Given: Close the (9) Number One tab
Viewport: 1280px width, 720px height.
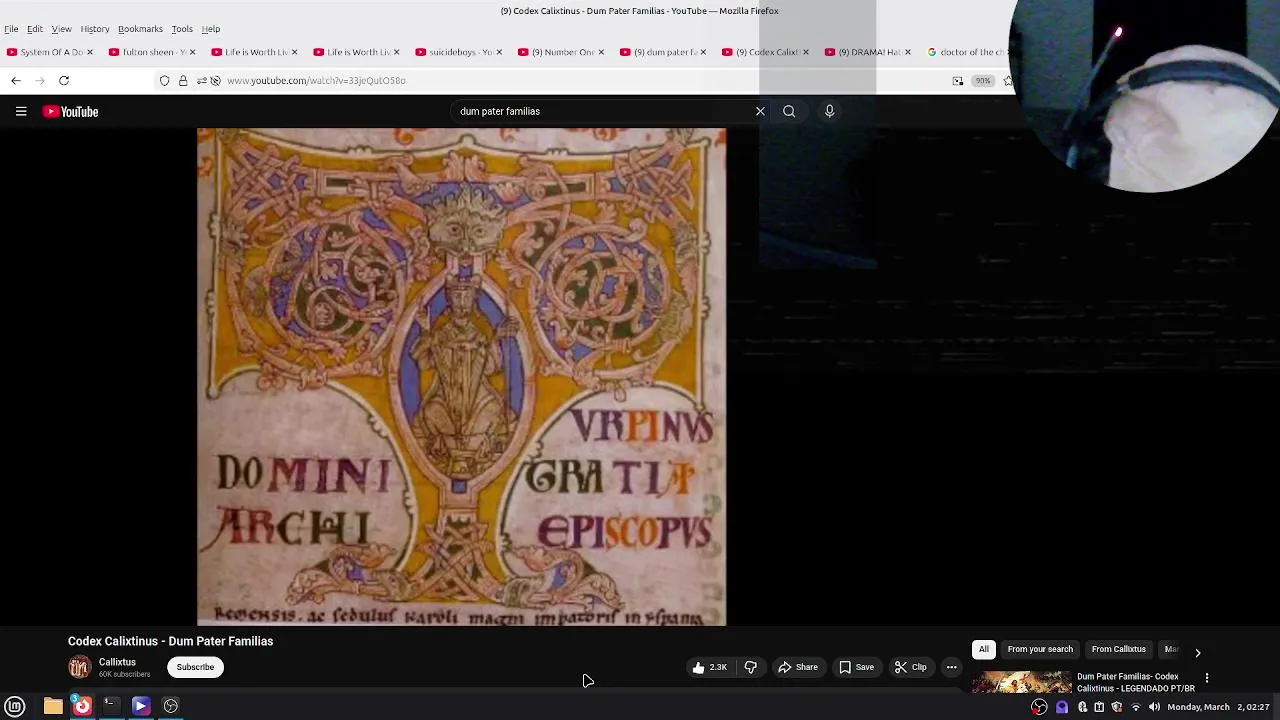Looking at the screenshot, I should coord(601,52).
